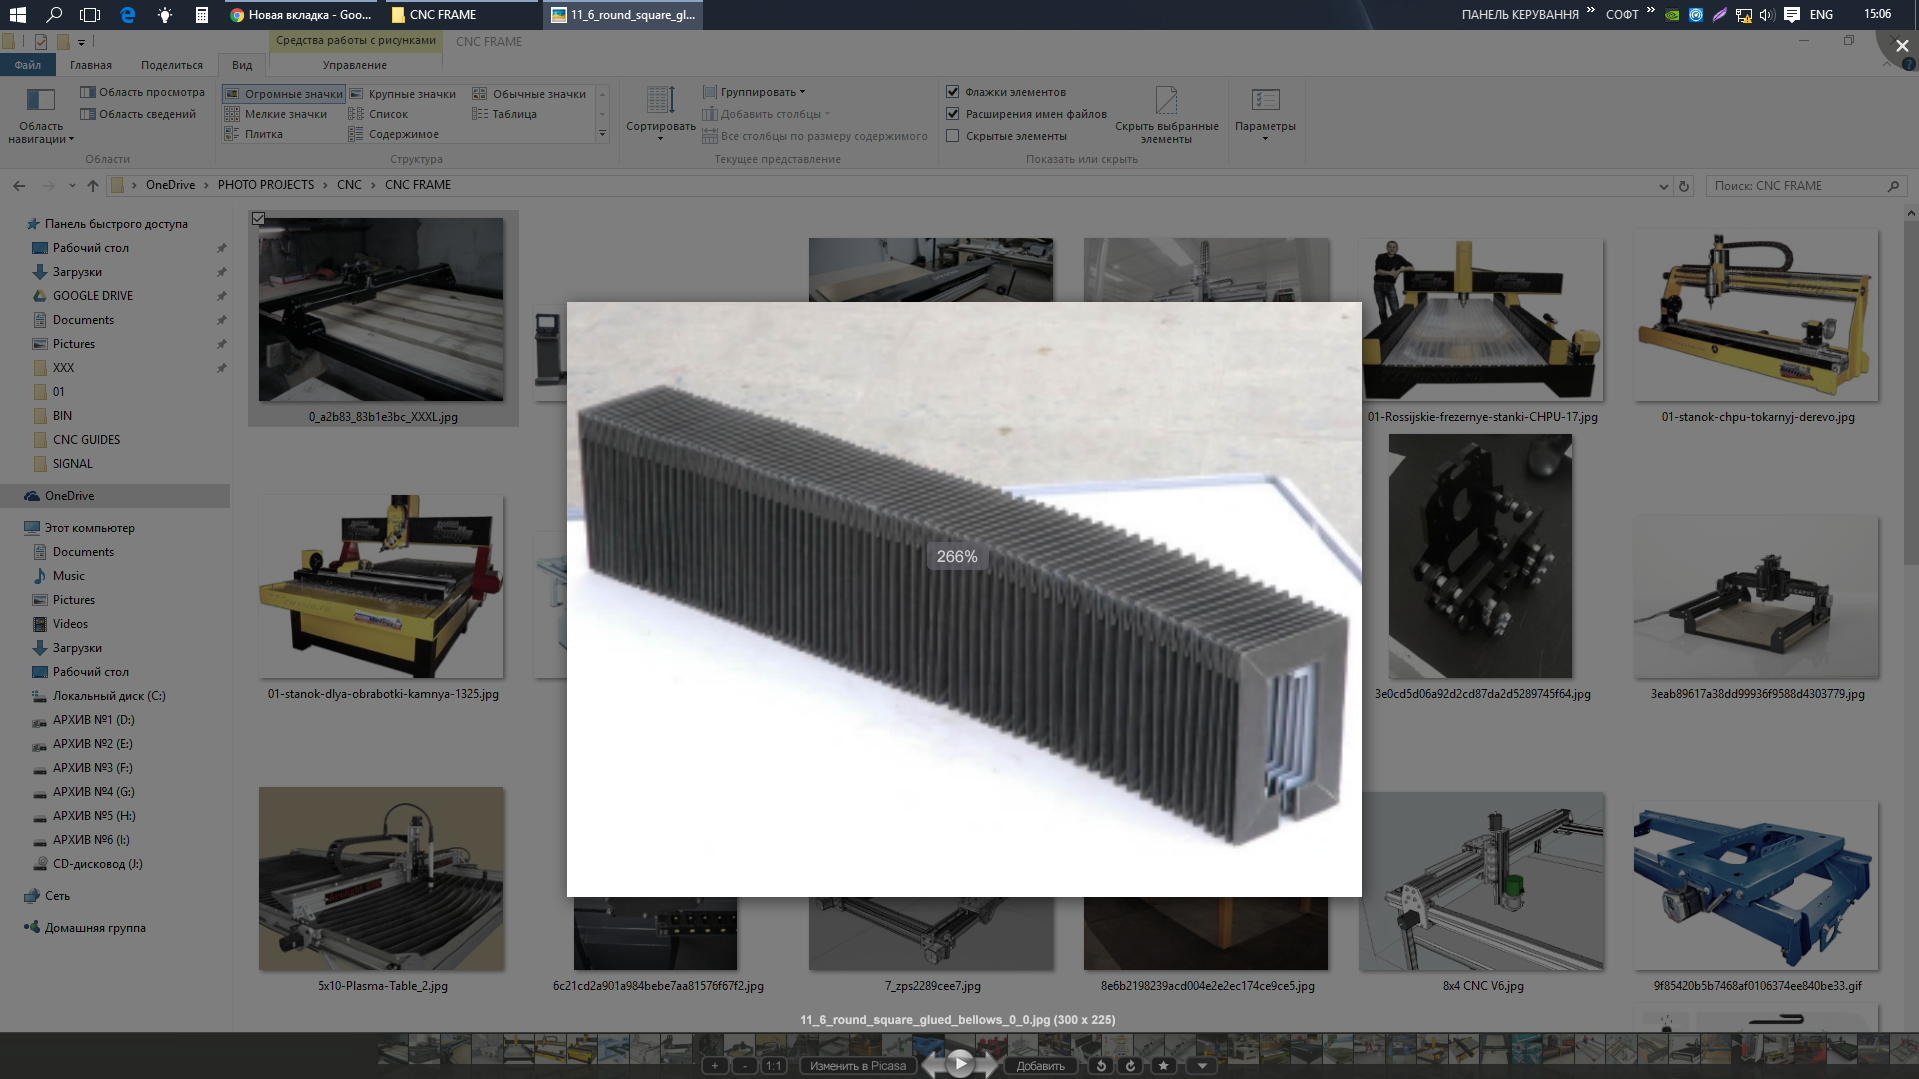
Task: Zoom in with the plus button in the photo viewer
Action: point(715,1066)
